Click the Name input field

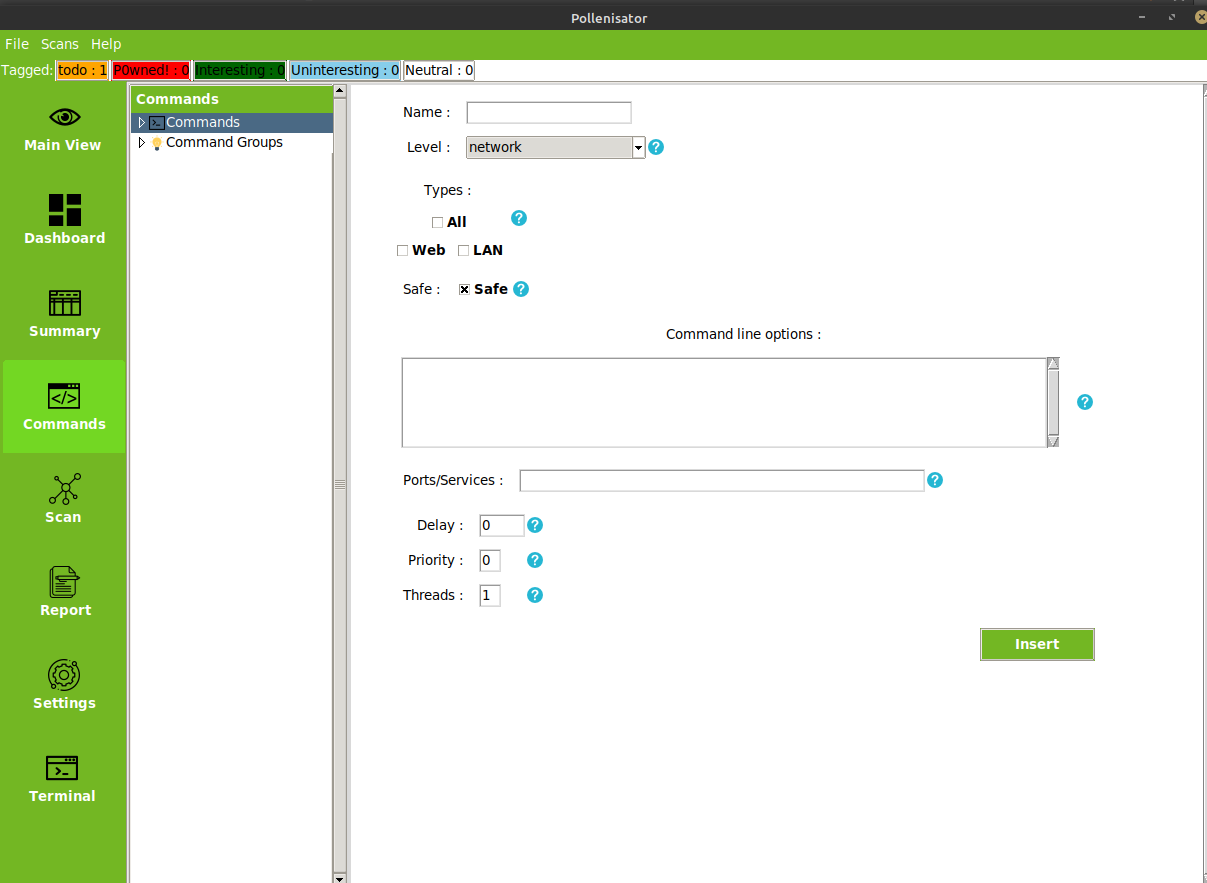coord(549,112)
